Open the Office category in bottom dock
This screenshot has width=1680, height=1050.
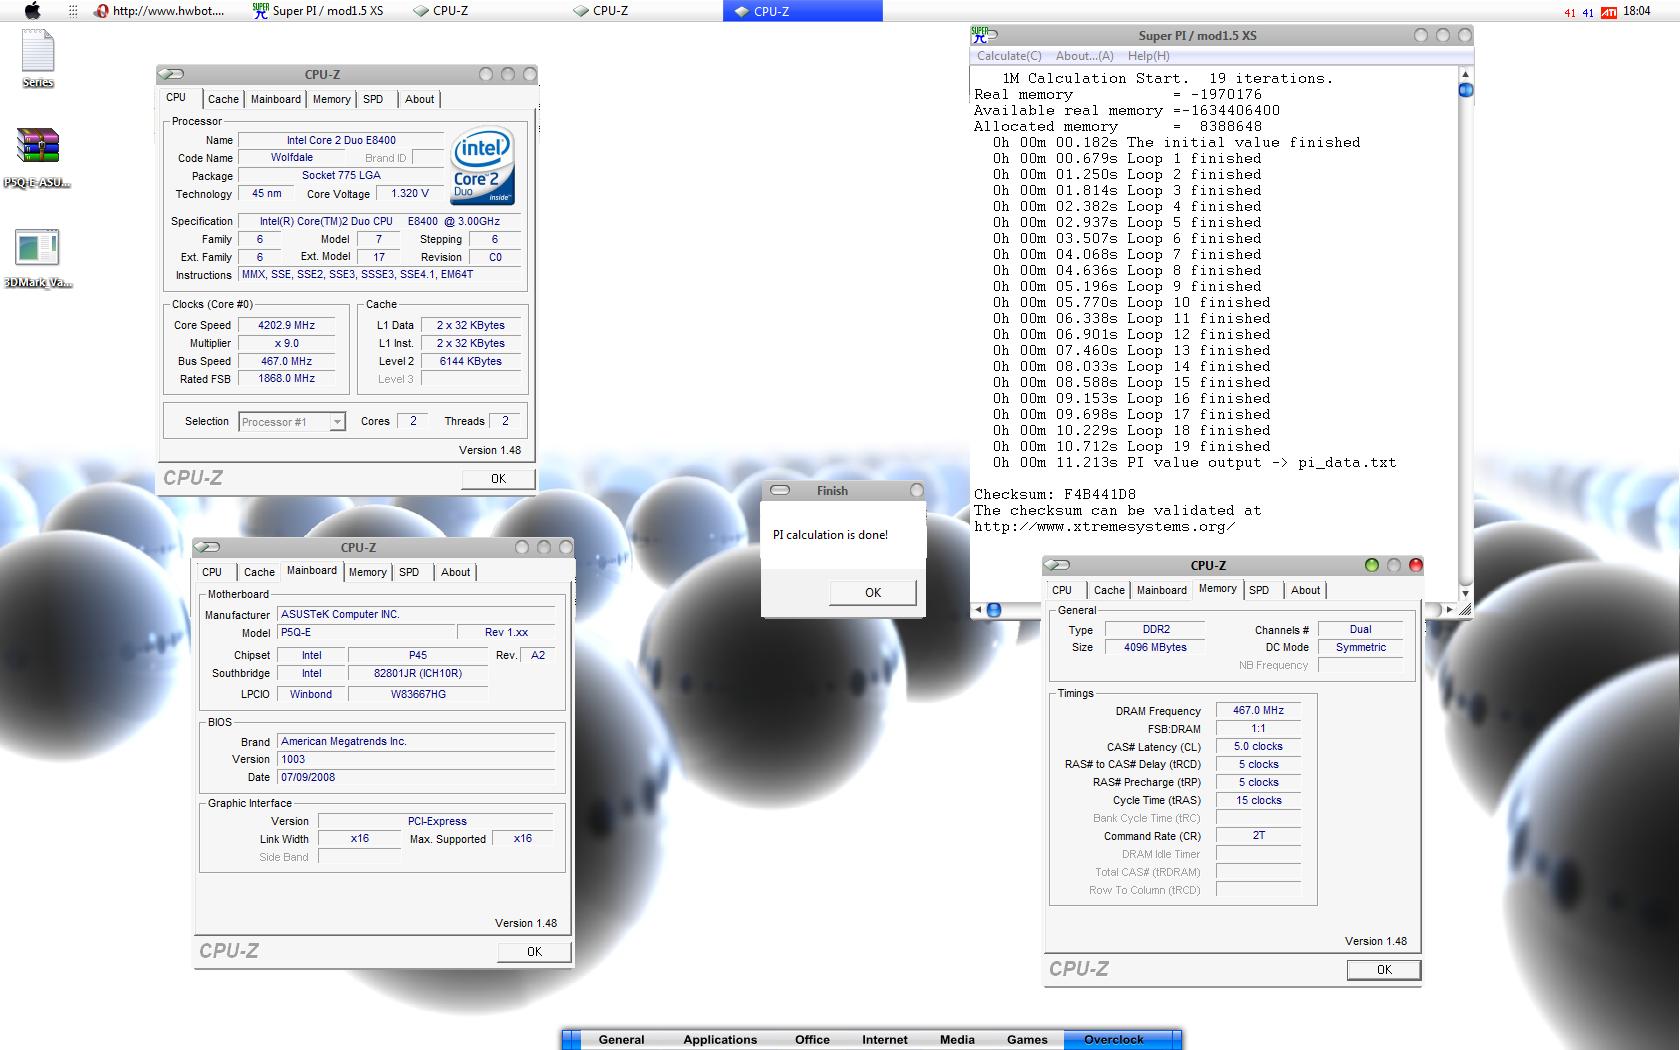pyautogui.click(x=812, y=1040)
